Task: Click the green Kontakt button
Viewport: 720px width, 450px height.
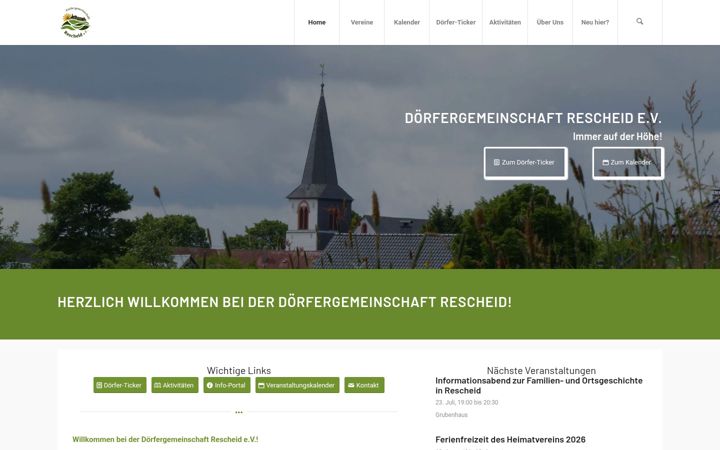Action: point(365,385)
